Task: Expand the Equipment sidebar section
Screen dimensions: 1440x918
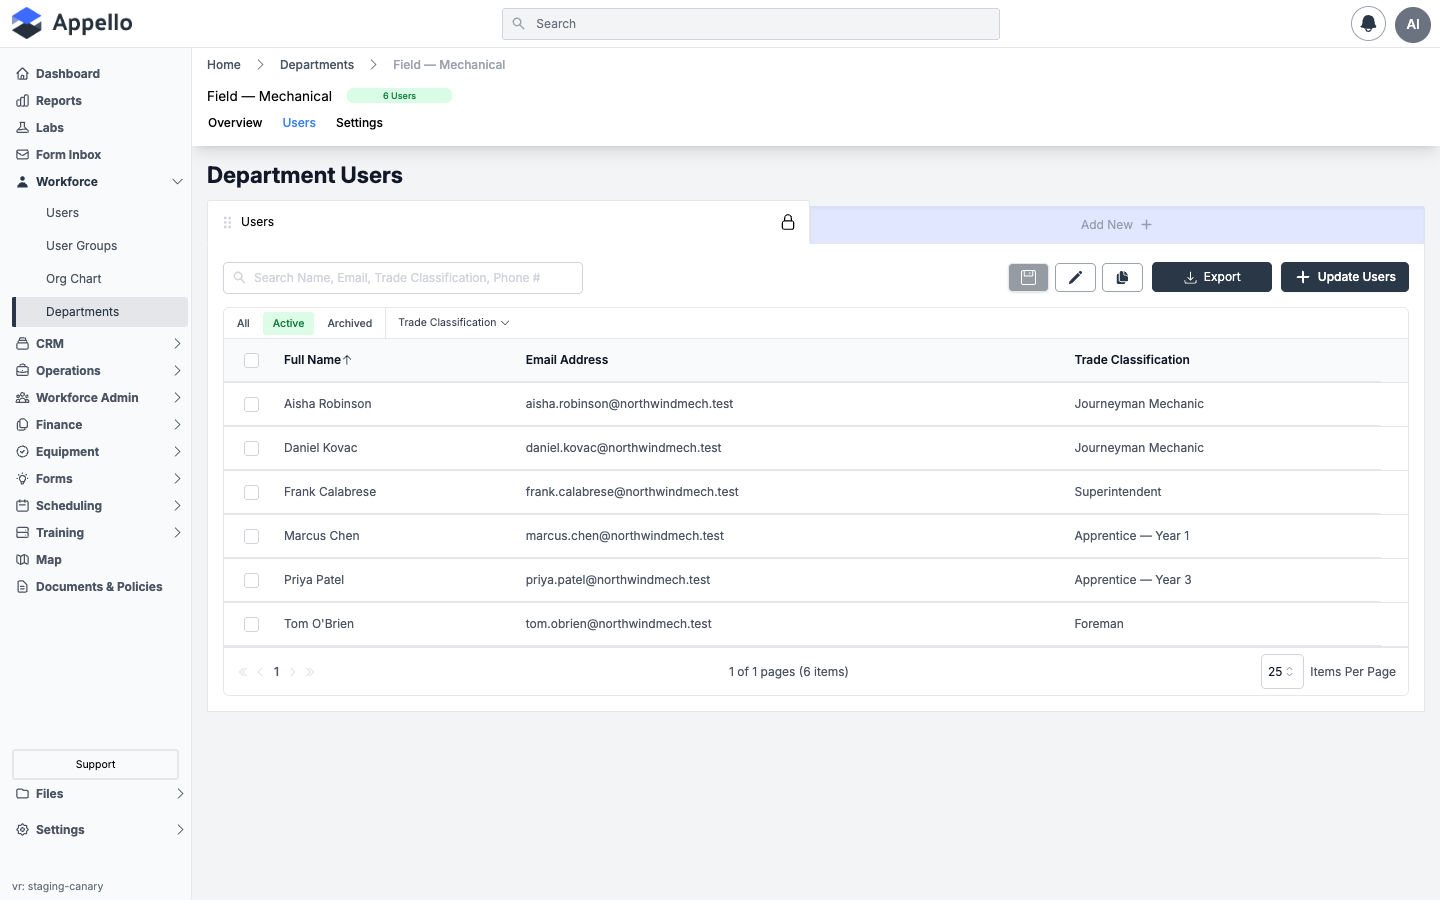Action: (x=177, y=452)
